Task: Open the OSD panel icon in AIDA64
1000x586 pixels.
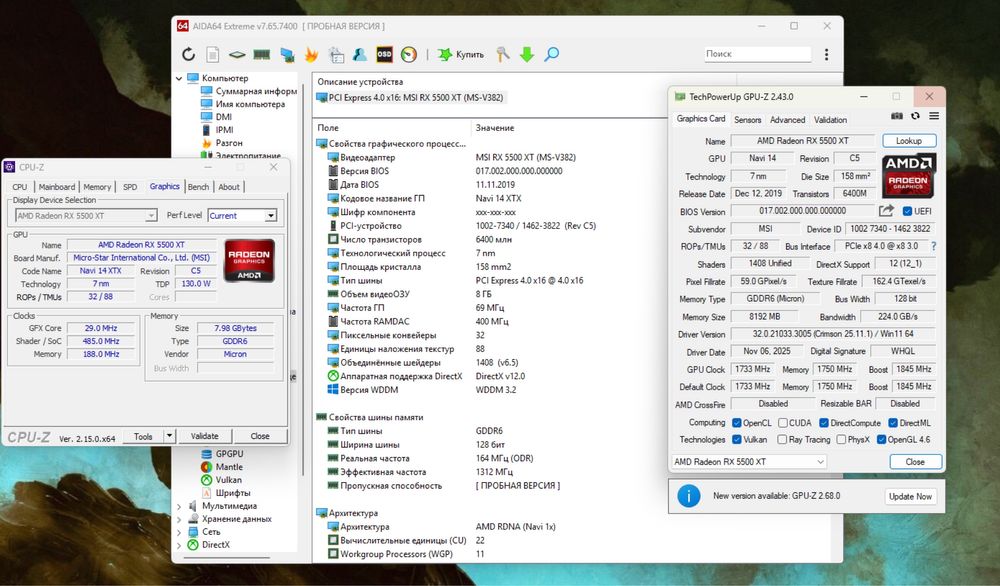Action: (x=384, y=54)
